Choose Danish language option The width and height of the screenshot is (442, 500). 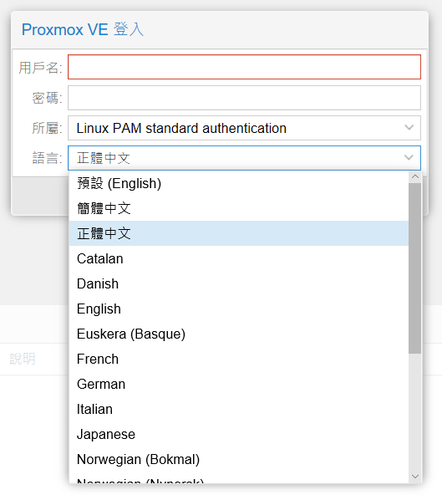click(x=239, y=284)
